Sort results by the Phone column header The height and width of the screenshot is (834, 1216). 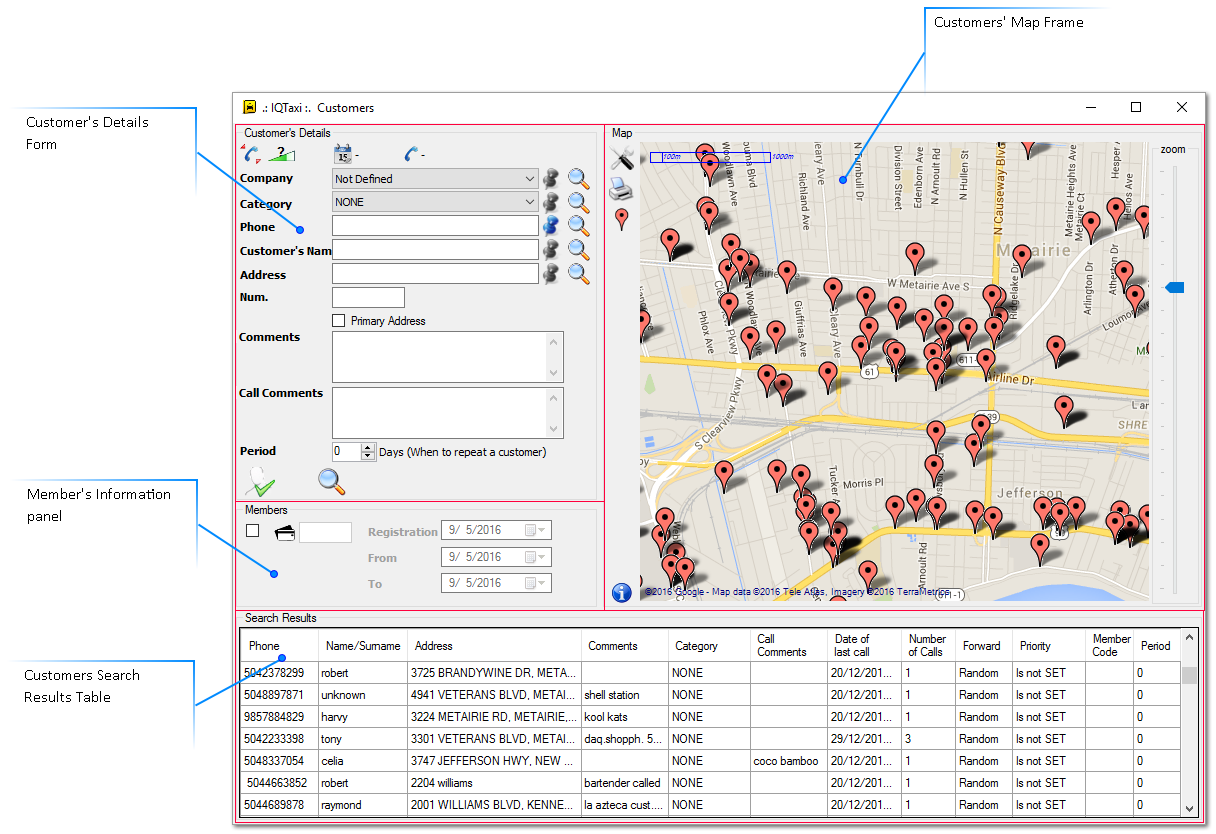click(279, 646)
